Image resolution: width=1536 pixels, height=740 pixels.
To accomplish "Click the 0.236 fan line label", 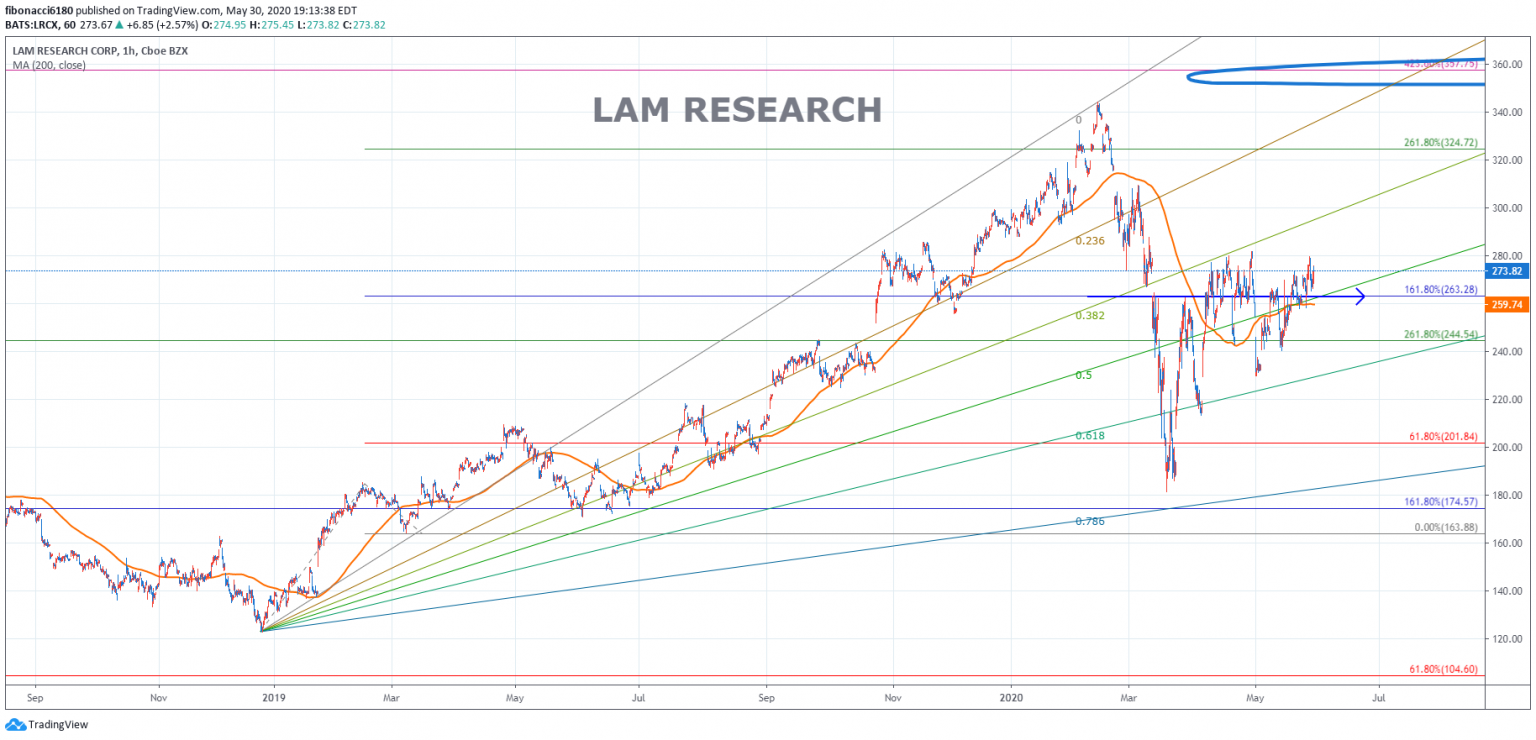I will (1090, 241).
